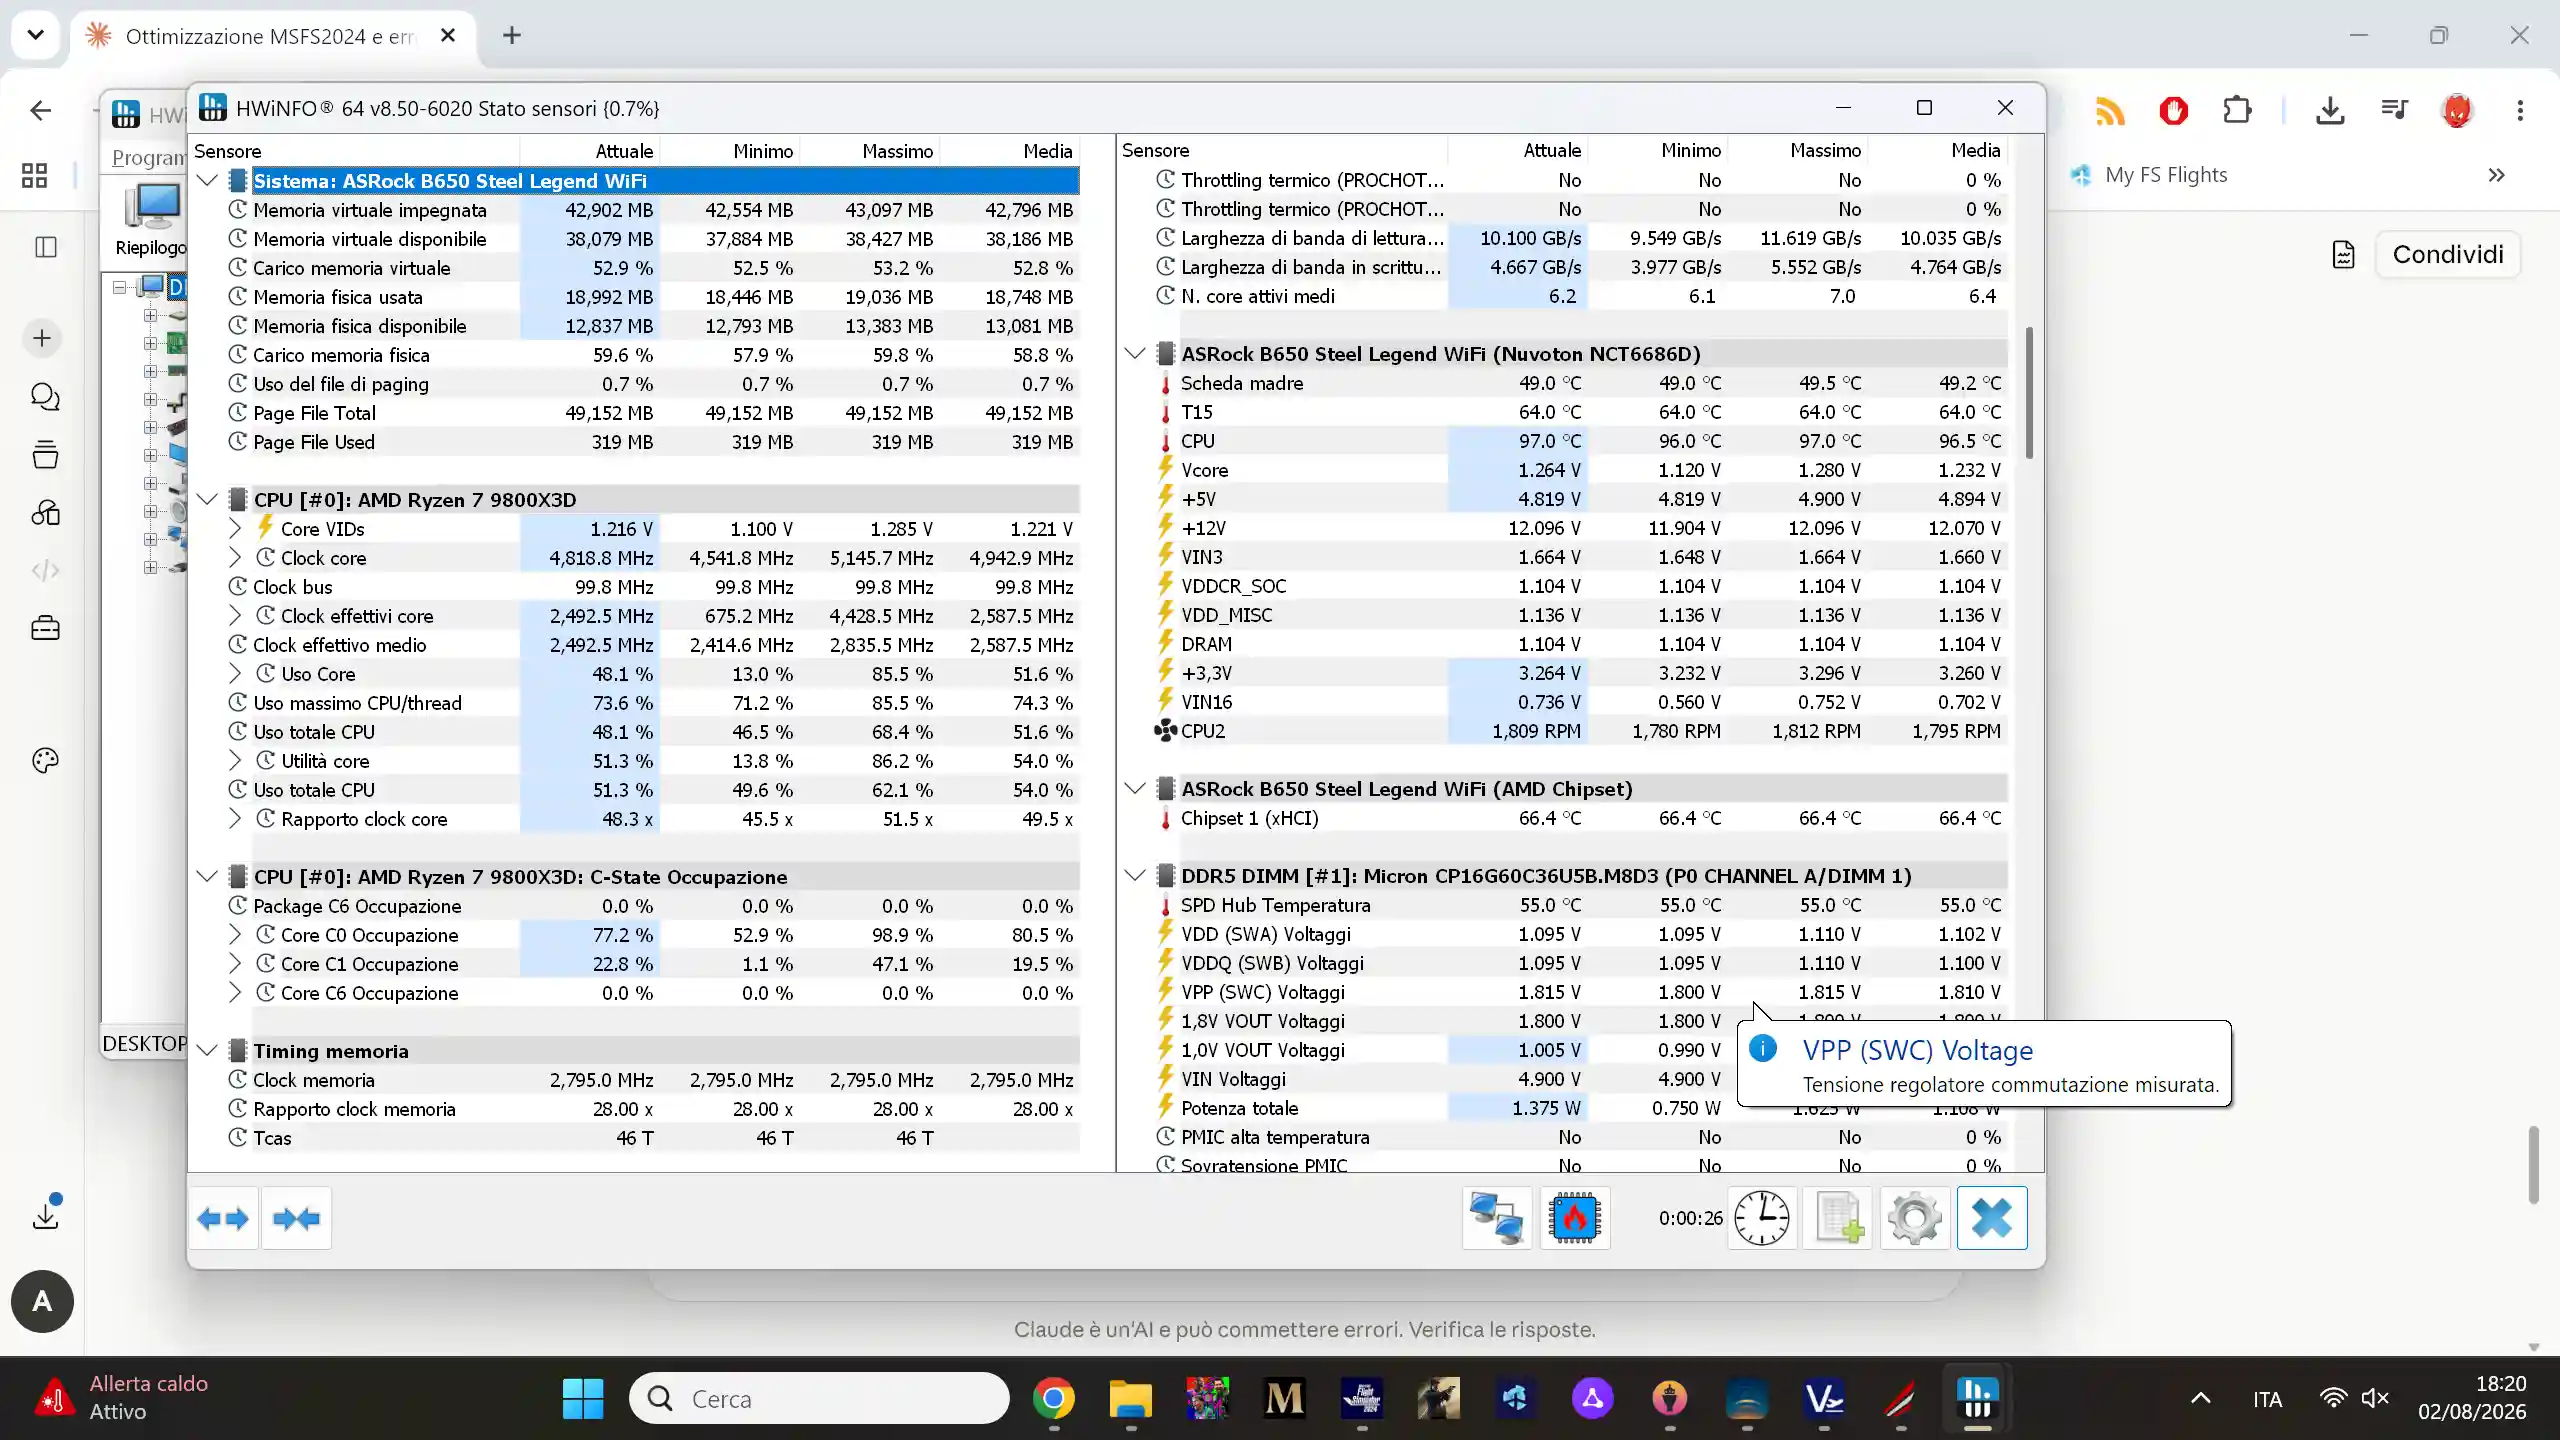
Task: Expand the Core VIDs row
Action: click(235, 529)
